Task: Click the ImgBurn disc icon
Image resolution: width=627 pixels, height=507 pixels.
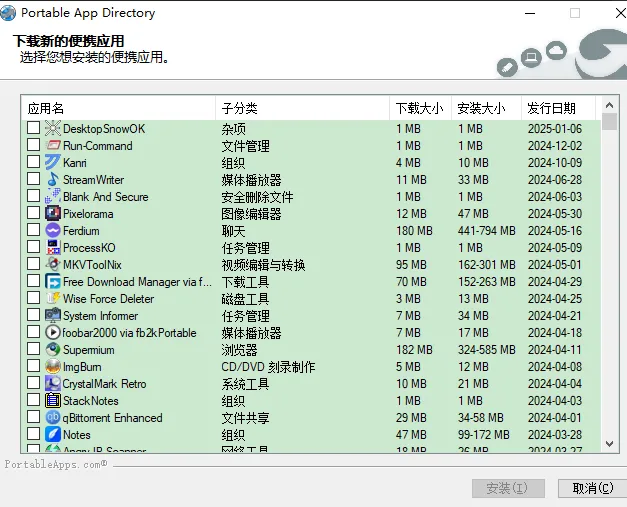Action: (x=53, y=366)
